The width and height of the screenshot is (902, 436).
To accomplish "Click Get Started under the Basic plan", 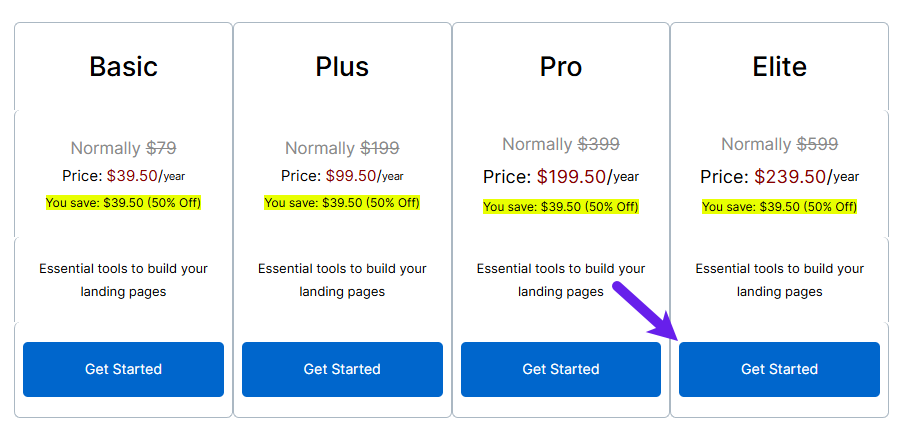I will (123, 369).
